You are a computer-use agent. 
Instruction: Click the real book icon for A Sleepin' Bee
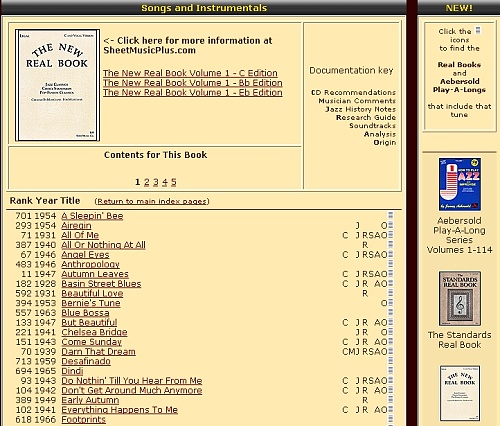pyautogui.click(x=391, y=216)
